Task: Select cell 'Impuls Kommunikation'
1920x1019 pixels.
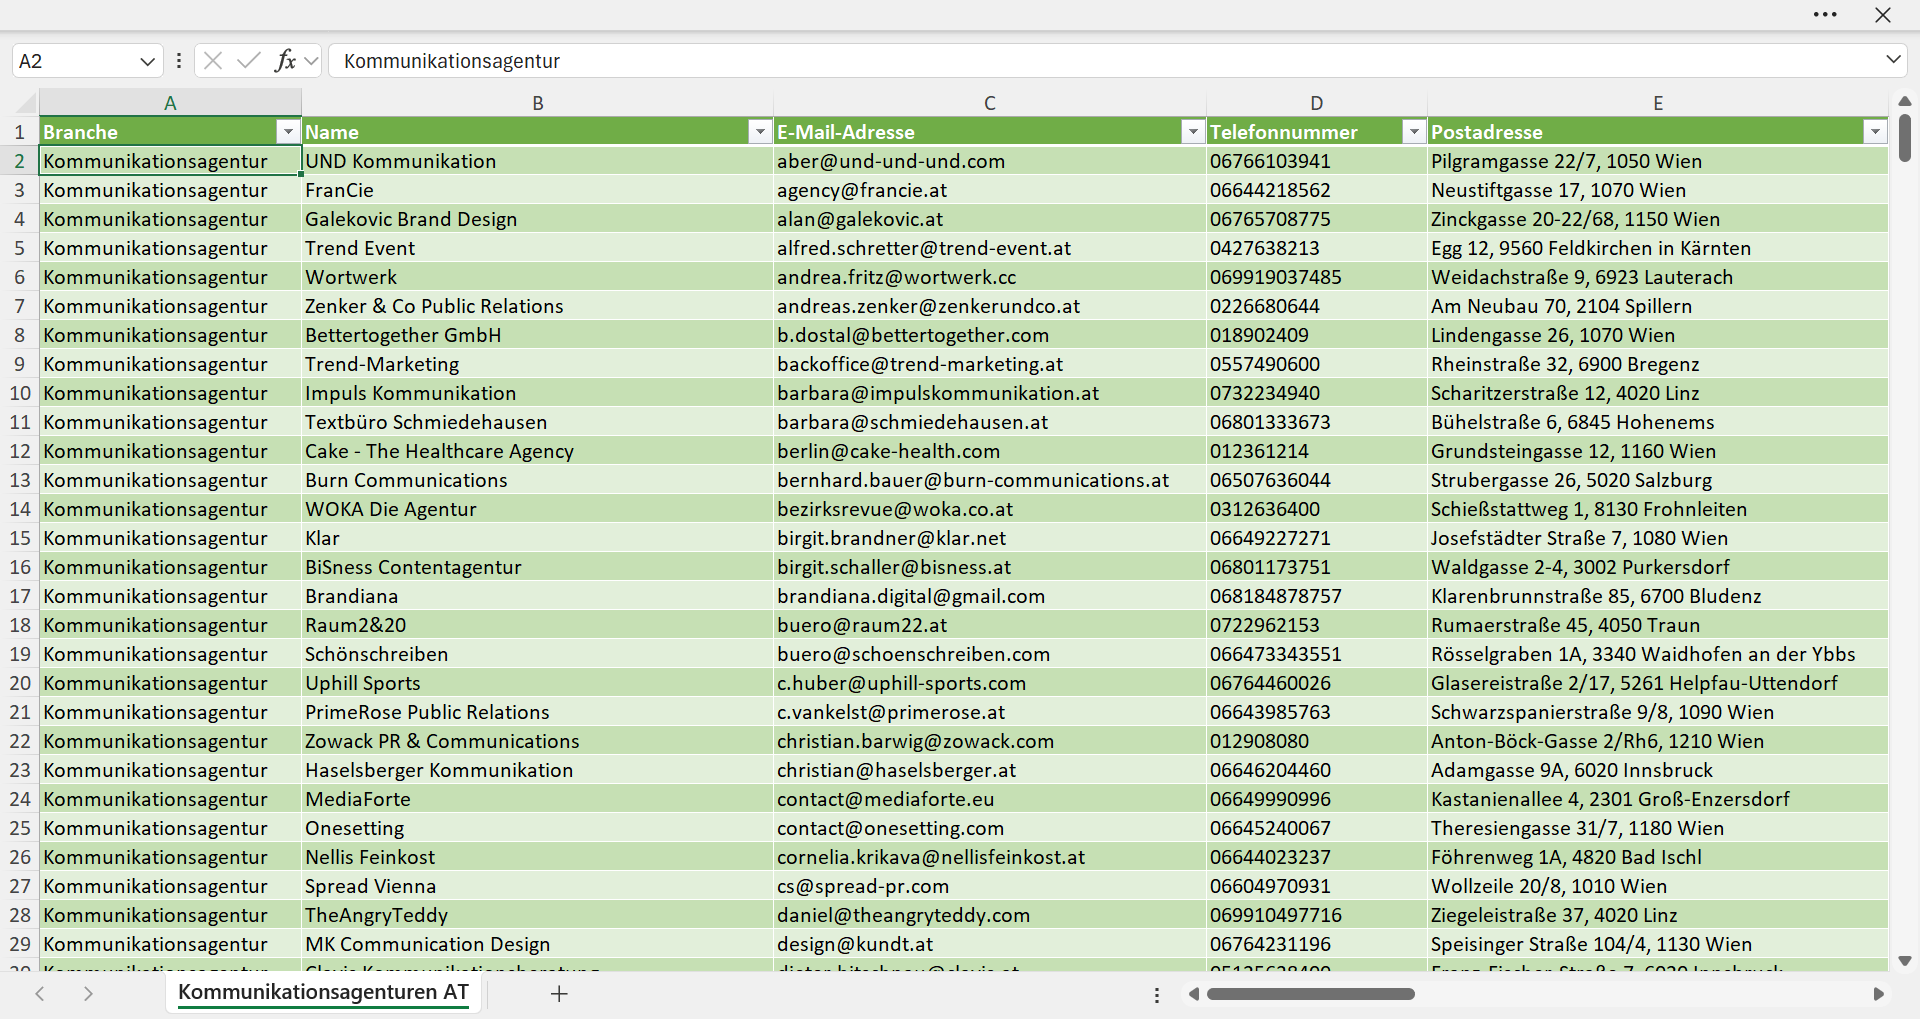Action: (538, 393)
